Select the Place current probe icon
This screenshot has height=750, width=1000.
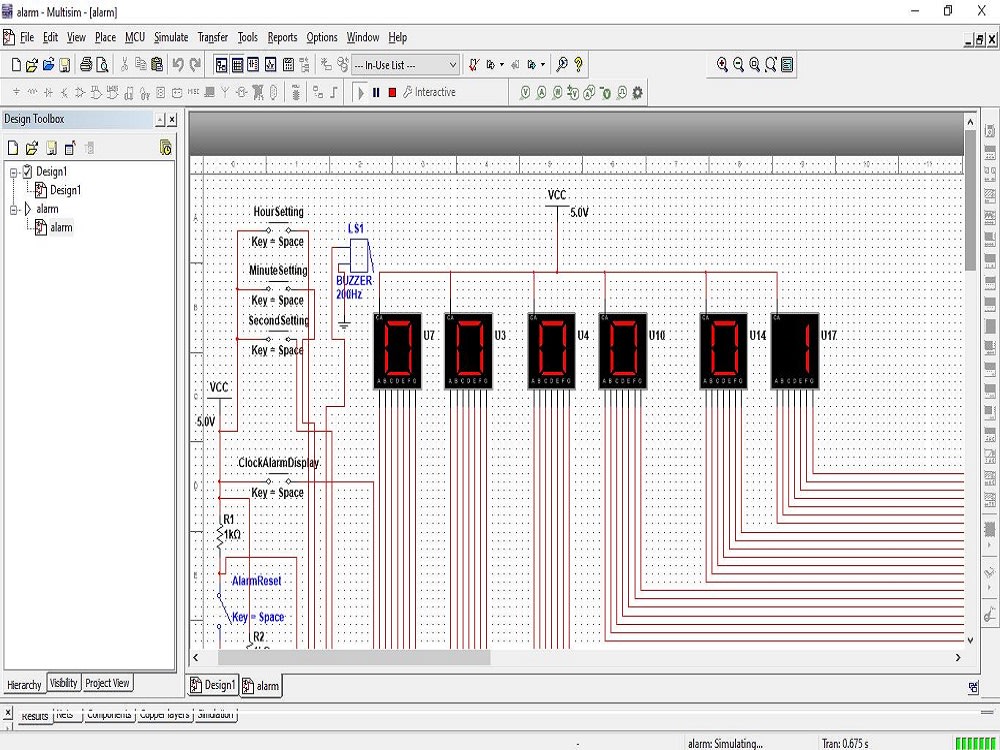541,93
